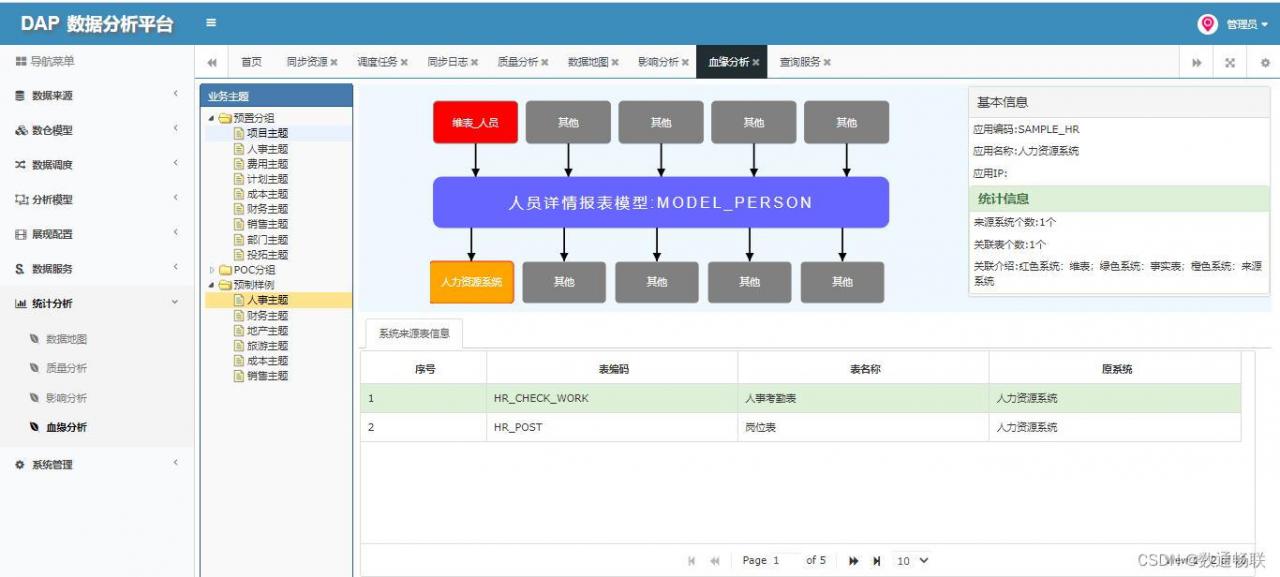Close the 血缘分析 tab
Viewport: 1280px width, 577px height.
click(756, 62)
